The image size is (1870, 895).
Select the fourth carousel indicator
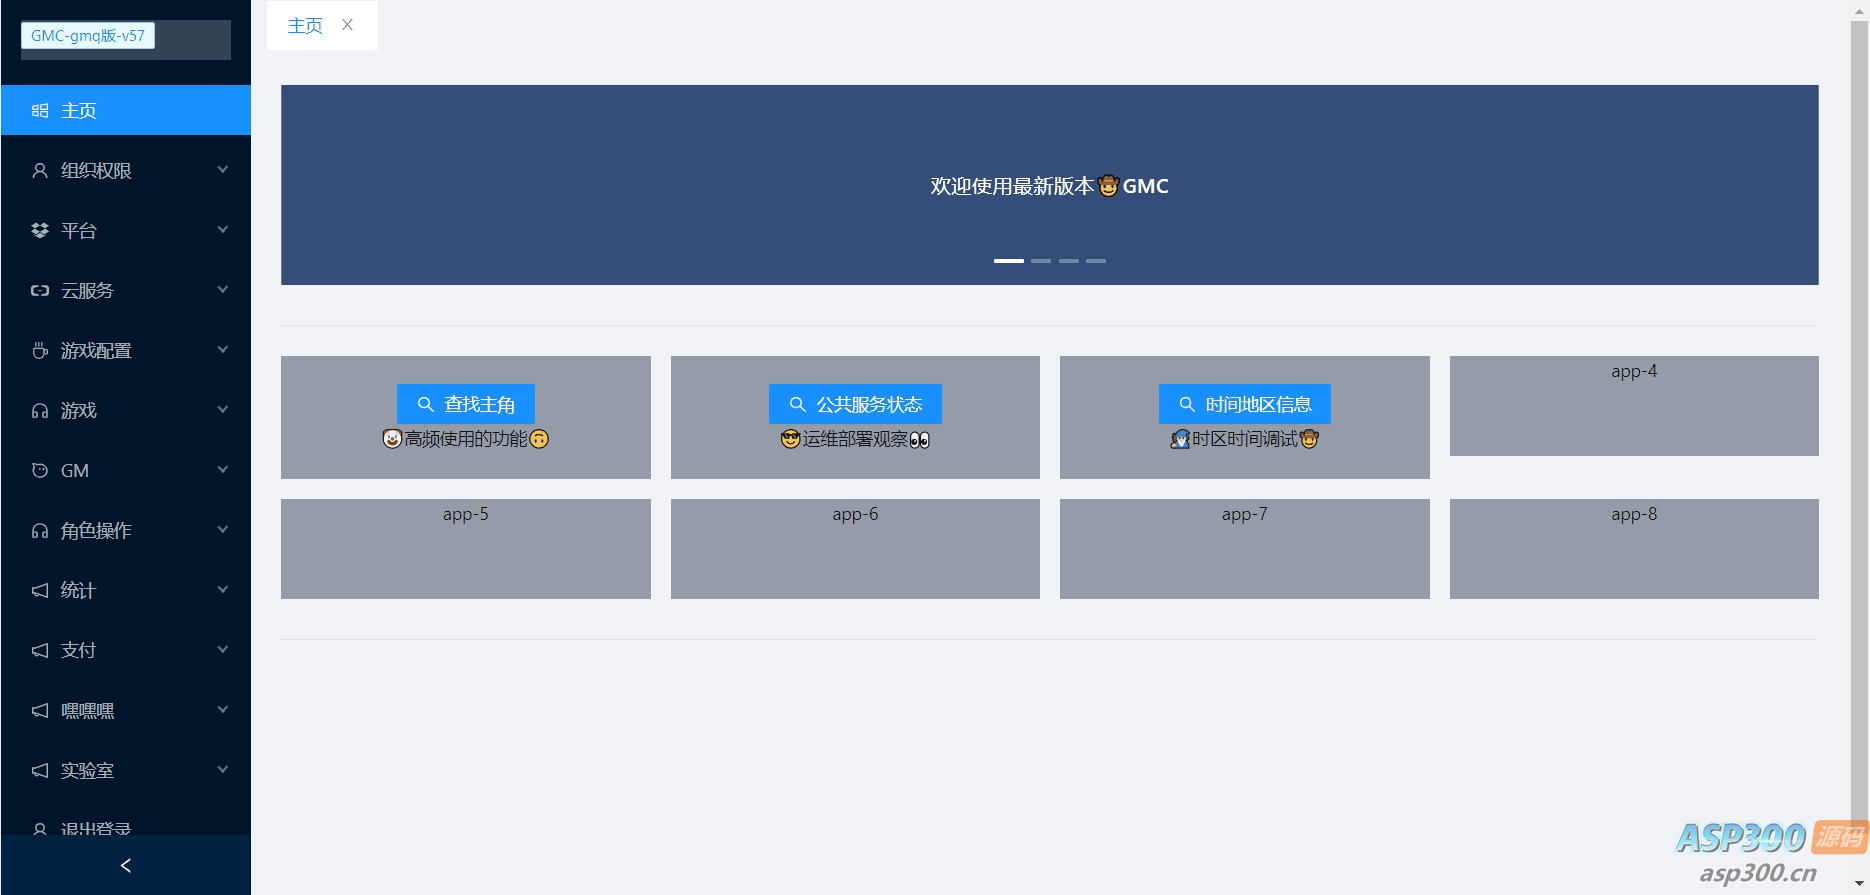tap(1096, 260)
